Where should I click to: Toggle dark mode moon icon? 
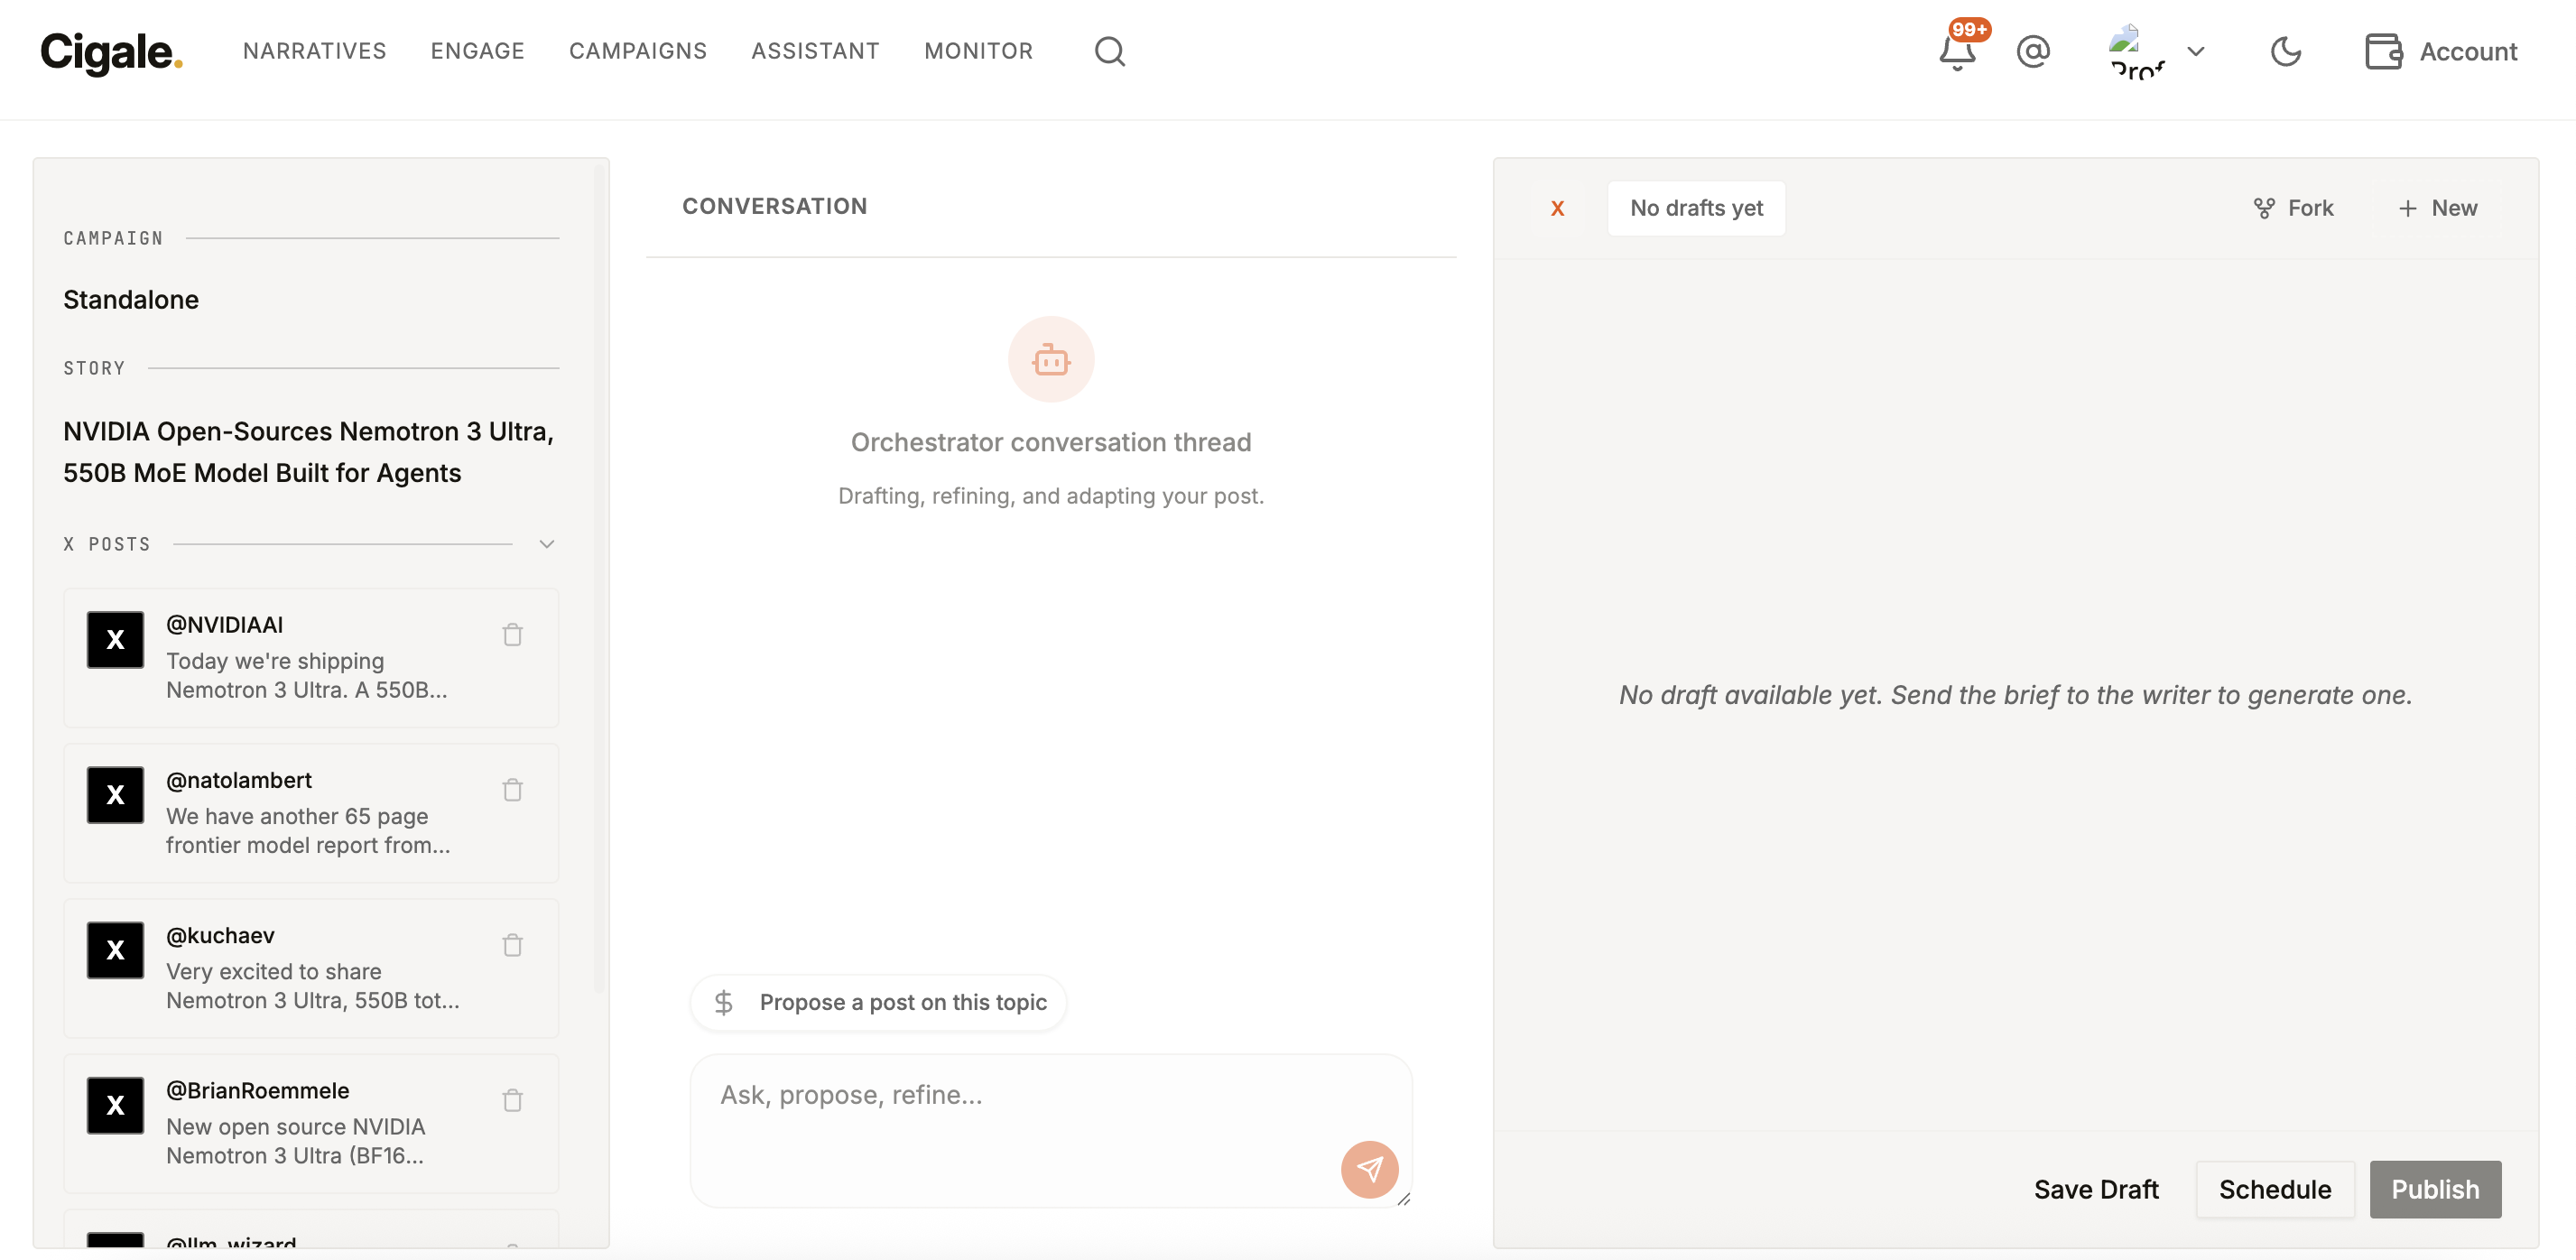(x=2286, y=51)
